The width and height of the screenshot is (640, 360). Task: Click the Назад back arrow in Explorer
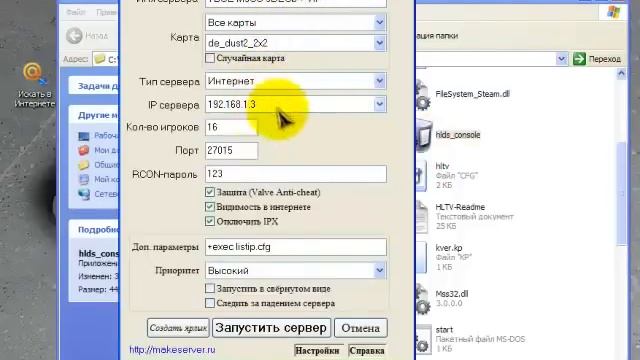pyautogui.click(x=74, y=36)
